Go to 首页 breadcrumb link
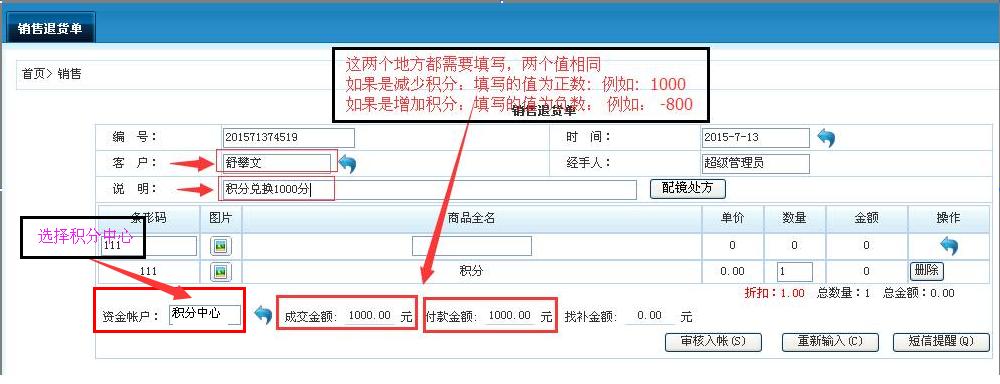Image resolution: width=1000 pixels, height=384 pixels. (33, 74)
